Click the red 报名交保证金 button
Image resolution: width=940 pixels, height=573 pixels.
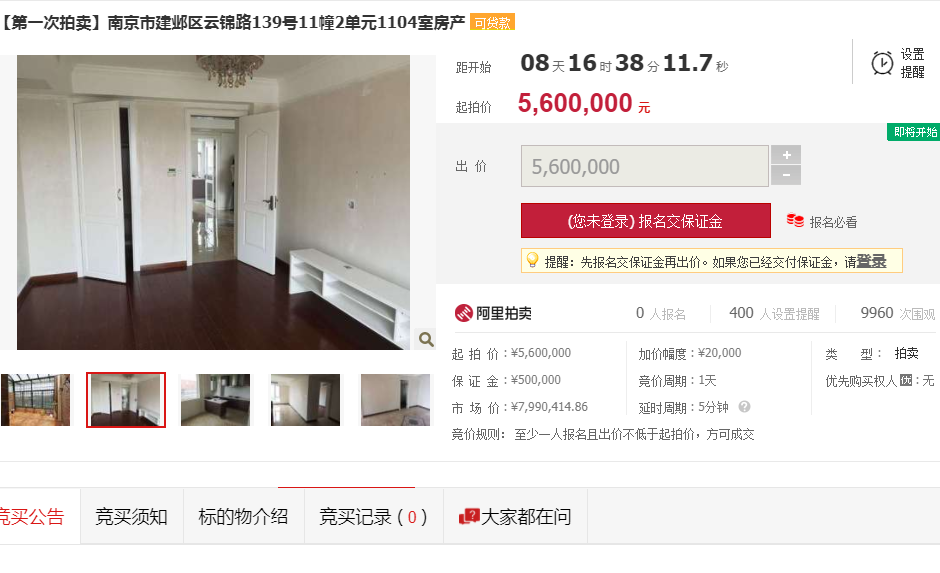pyautogui.click(x=646, y=221)
